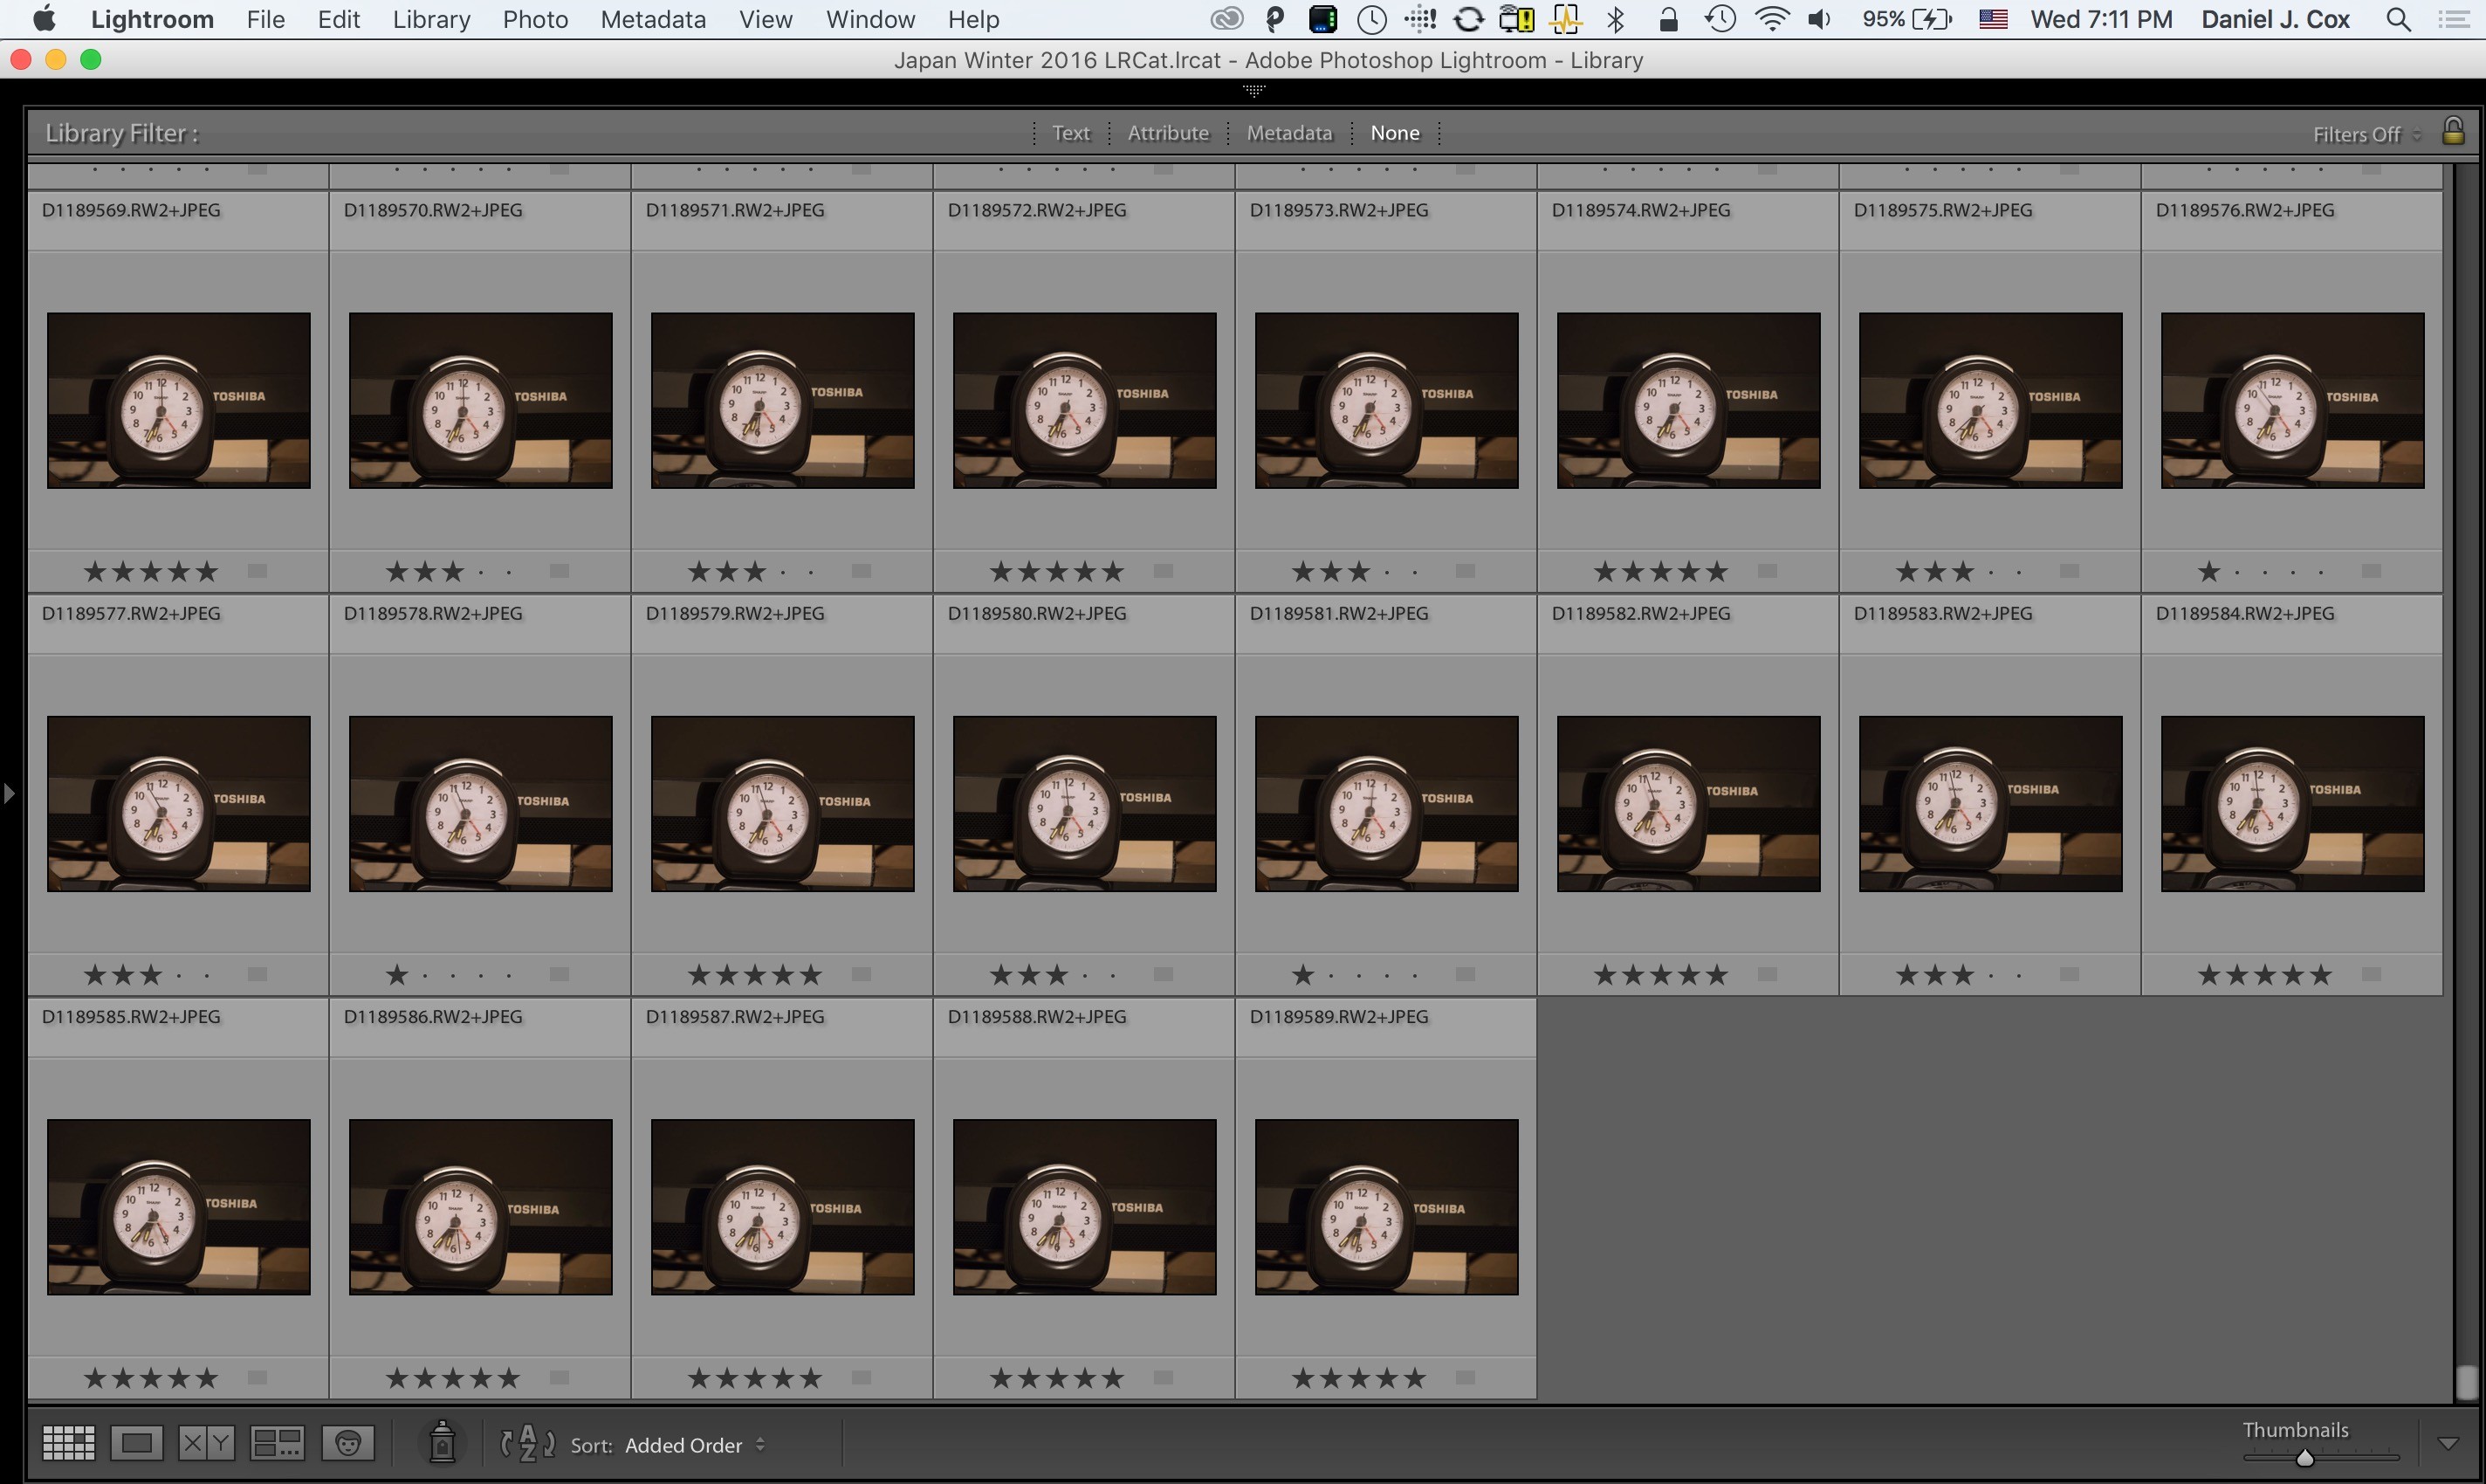Open the Bluetooth menu bar icon
Screen dimensions: 2486x1484
(1615, 19)
